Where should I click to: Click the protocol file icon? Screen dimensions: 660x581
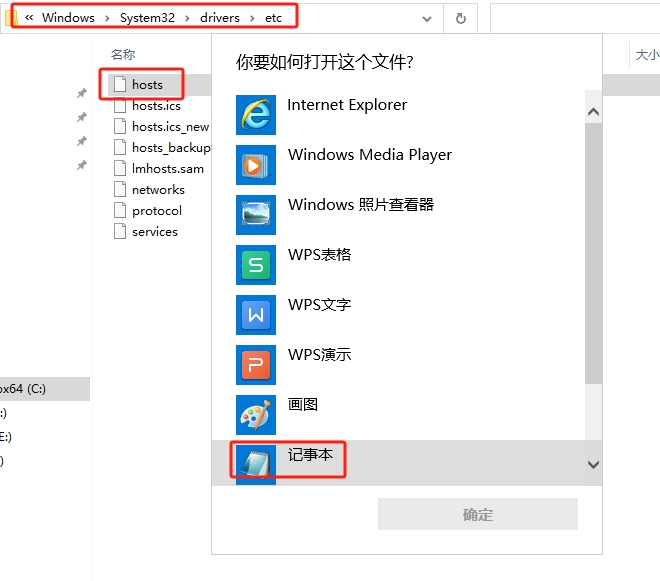pos(120,210)
